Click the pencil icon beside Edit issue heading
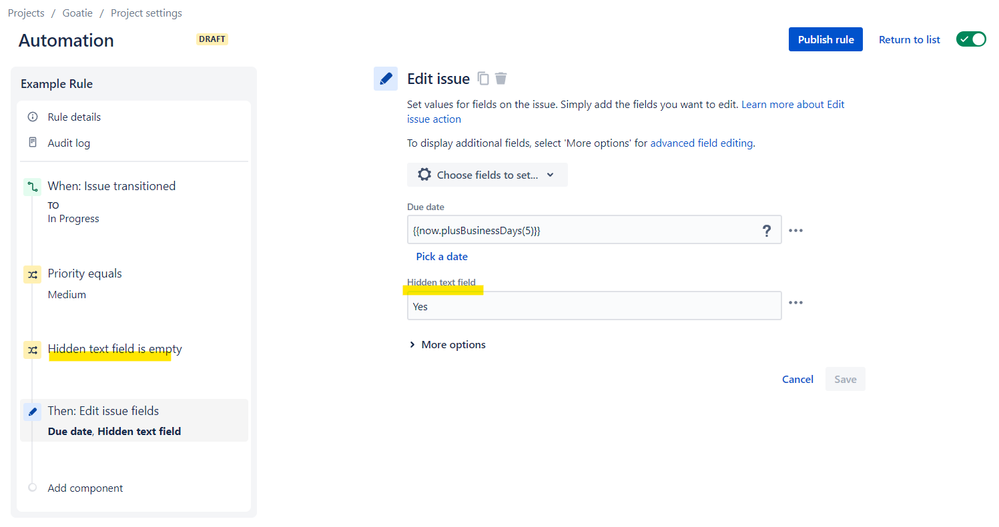Viewport: 999px width, 527px height. [x=385, y=79]
